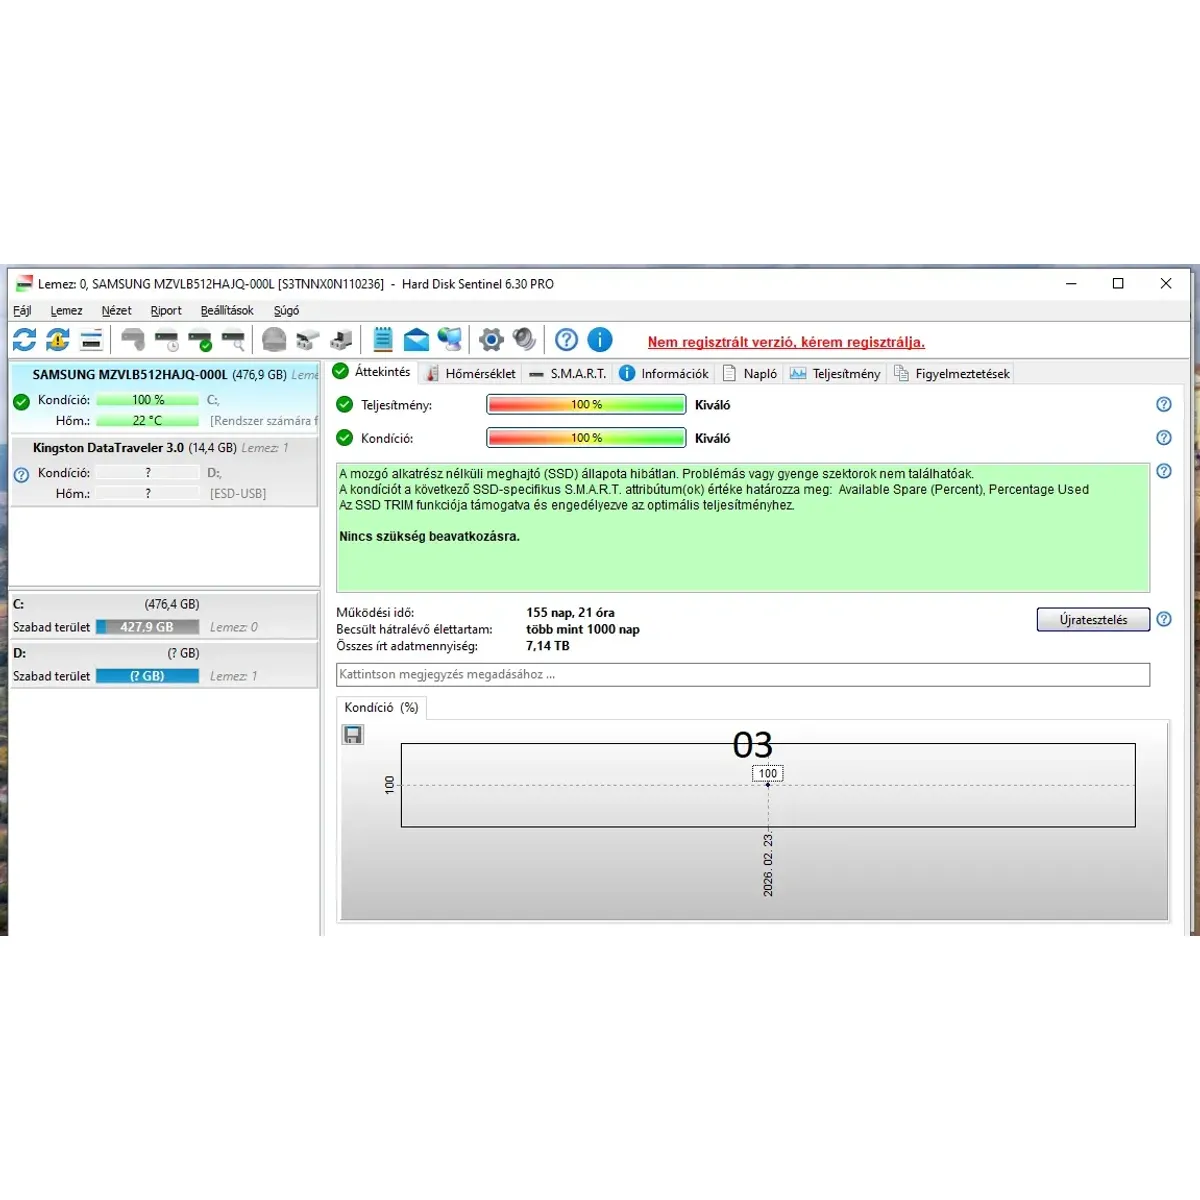The height and width of the screenshot is (1200, 1200).
Task: Click the unregistered version registration link
Action: click(786, 342)
